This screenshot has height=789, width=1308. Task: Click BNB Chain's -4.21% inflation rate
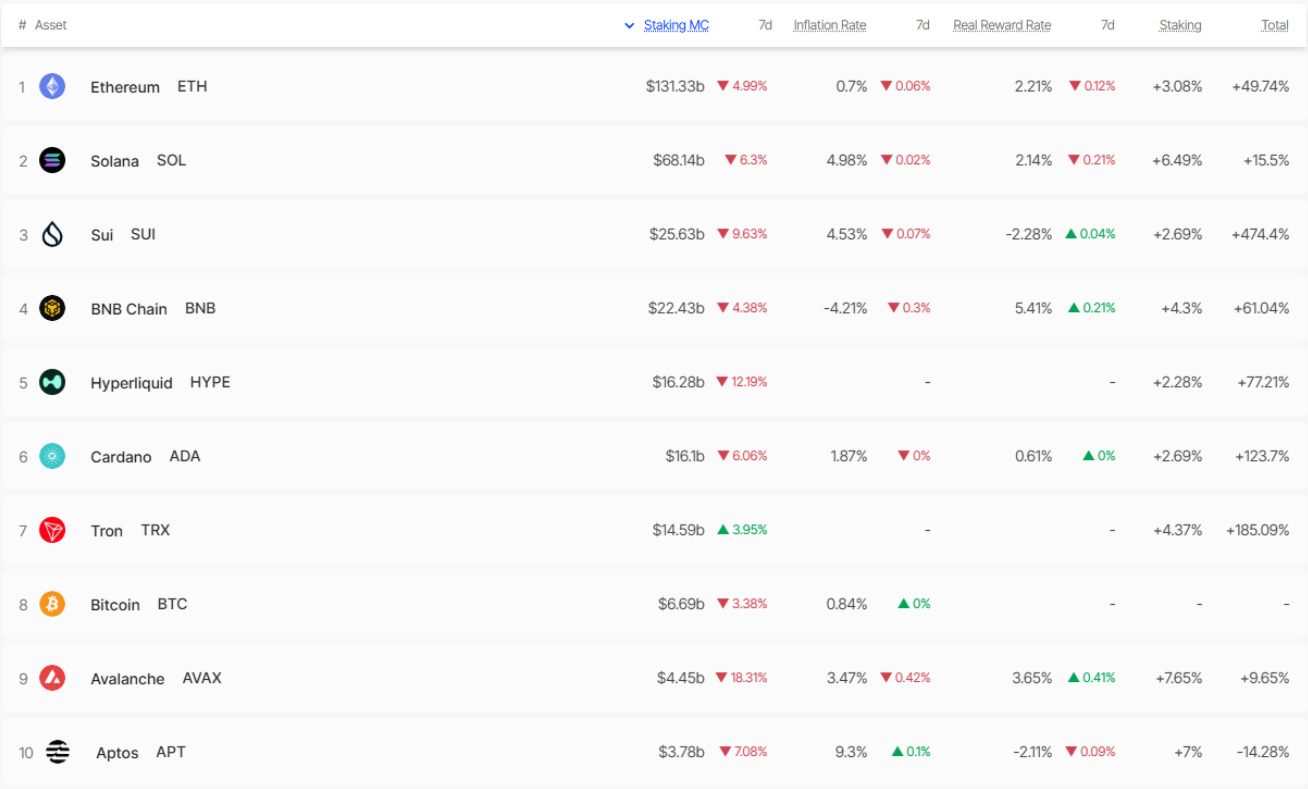coord(846,308)
